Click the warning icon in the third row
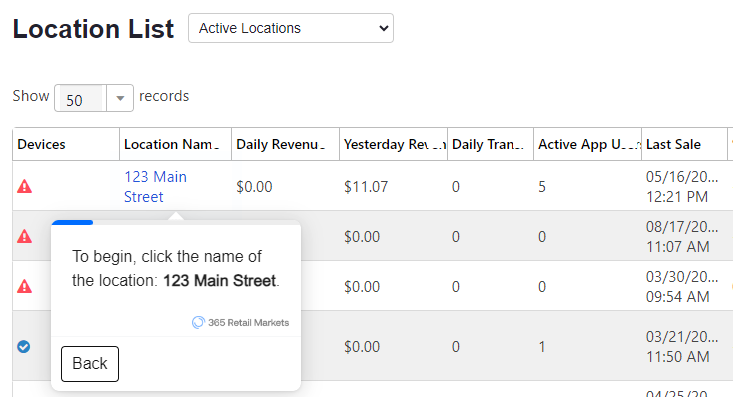 [x=24, y=286]
